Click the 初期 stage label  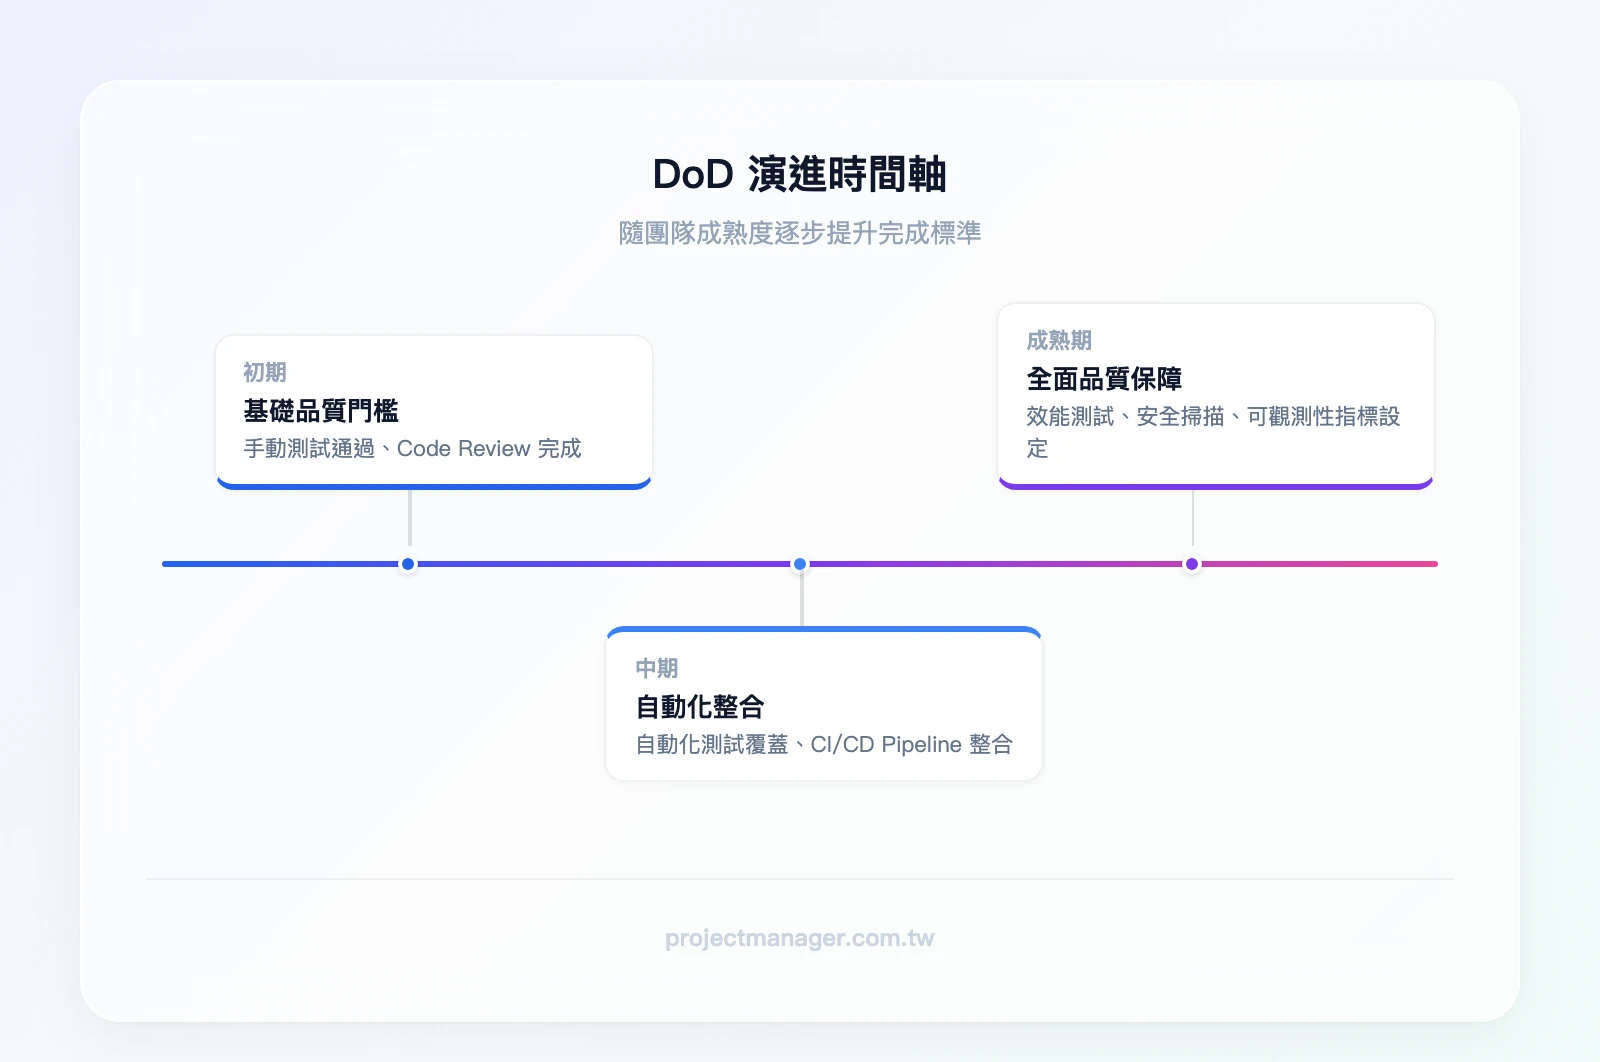tap(262, 373)
